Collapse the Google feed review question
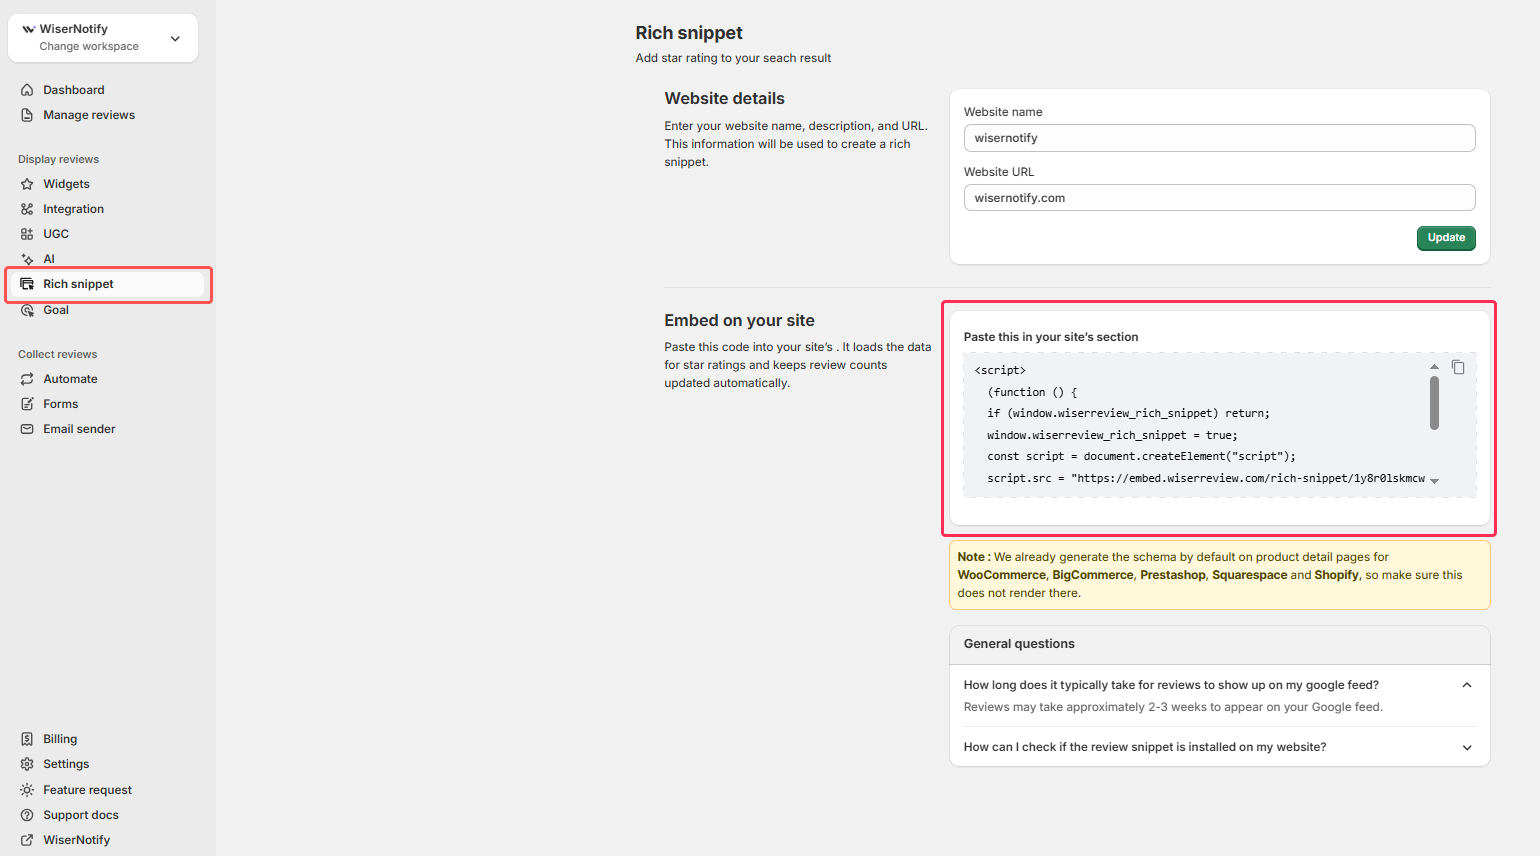The height and width of the screenshot is (856, 1540). click(x=1467, y=684)
